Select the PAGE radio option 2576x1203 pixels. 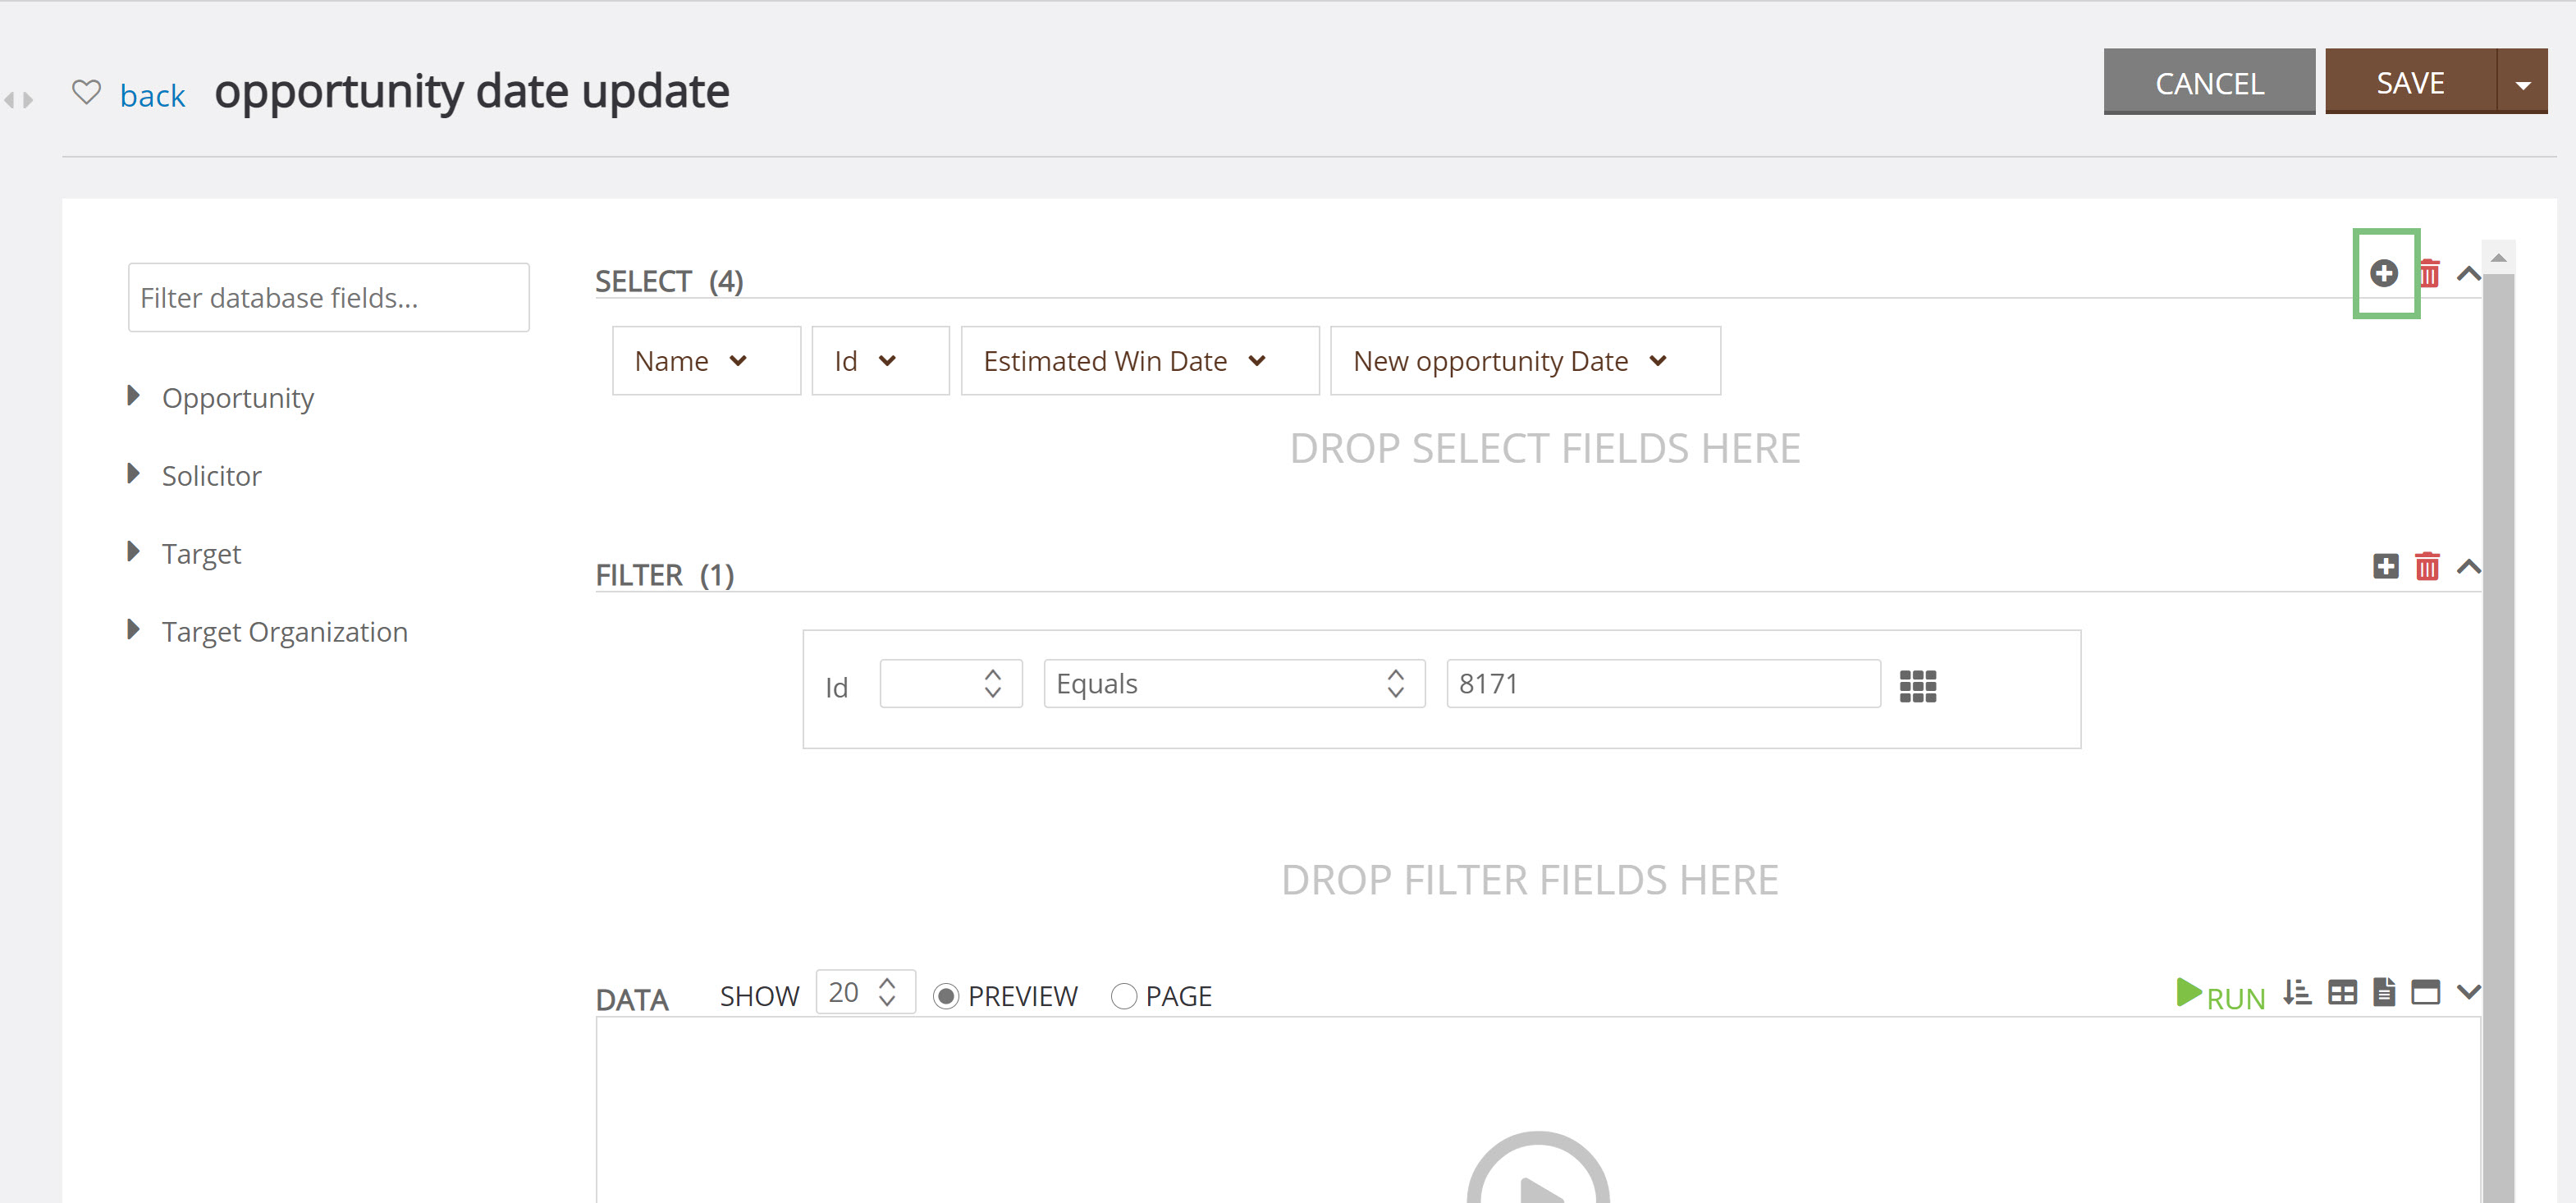pos(1124,996)
